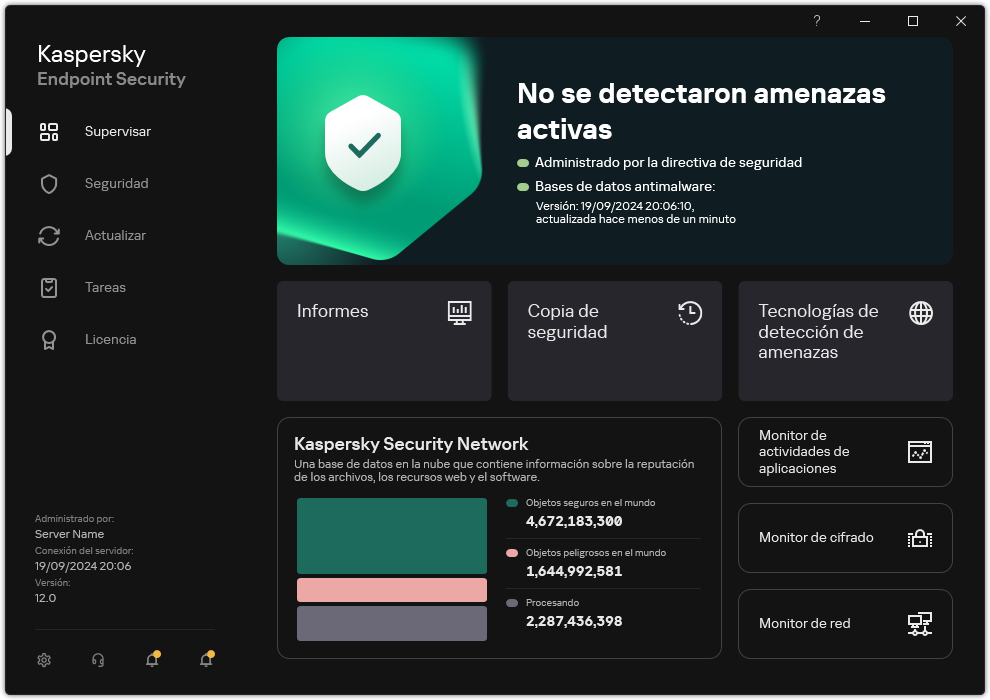Click the headset support icon

(x=96, y=660)
